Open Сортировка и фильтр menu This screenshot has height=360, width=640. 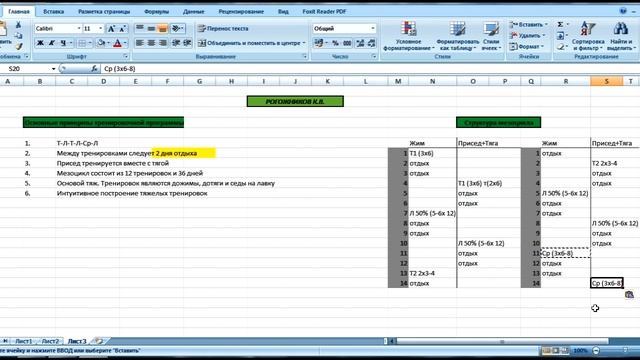click(x=588, y=36)
